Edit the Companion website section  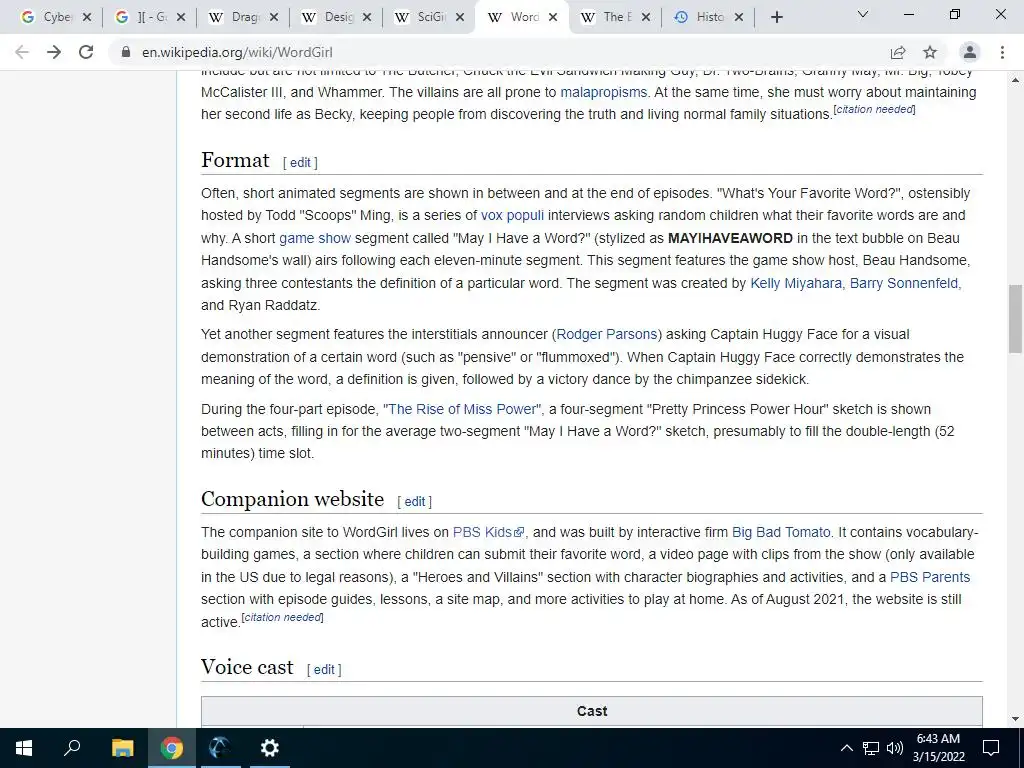point(415,502)
